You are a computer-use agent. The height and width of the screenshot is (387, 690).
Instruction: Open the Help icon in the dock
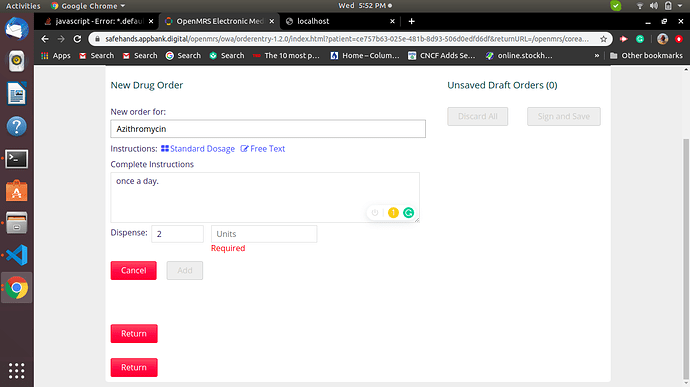[x=17, y=126]
